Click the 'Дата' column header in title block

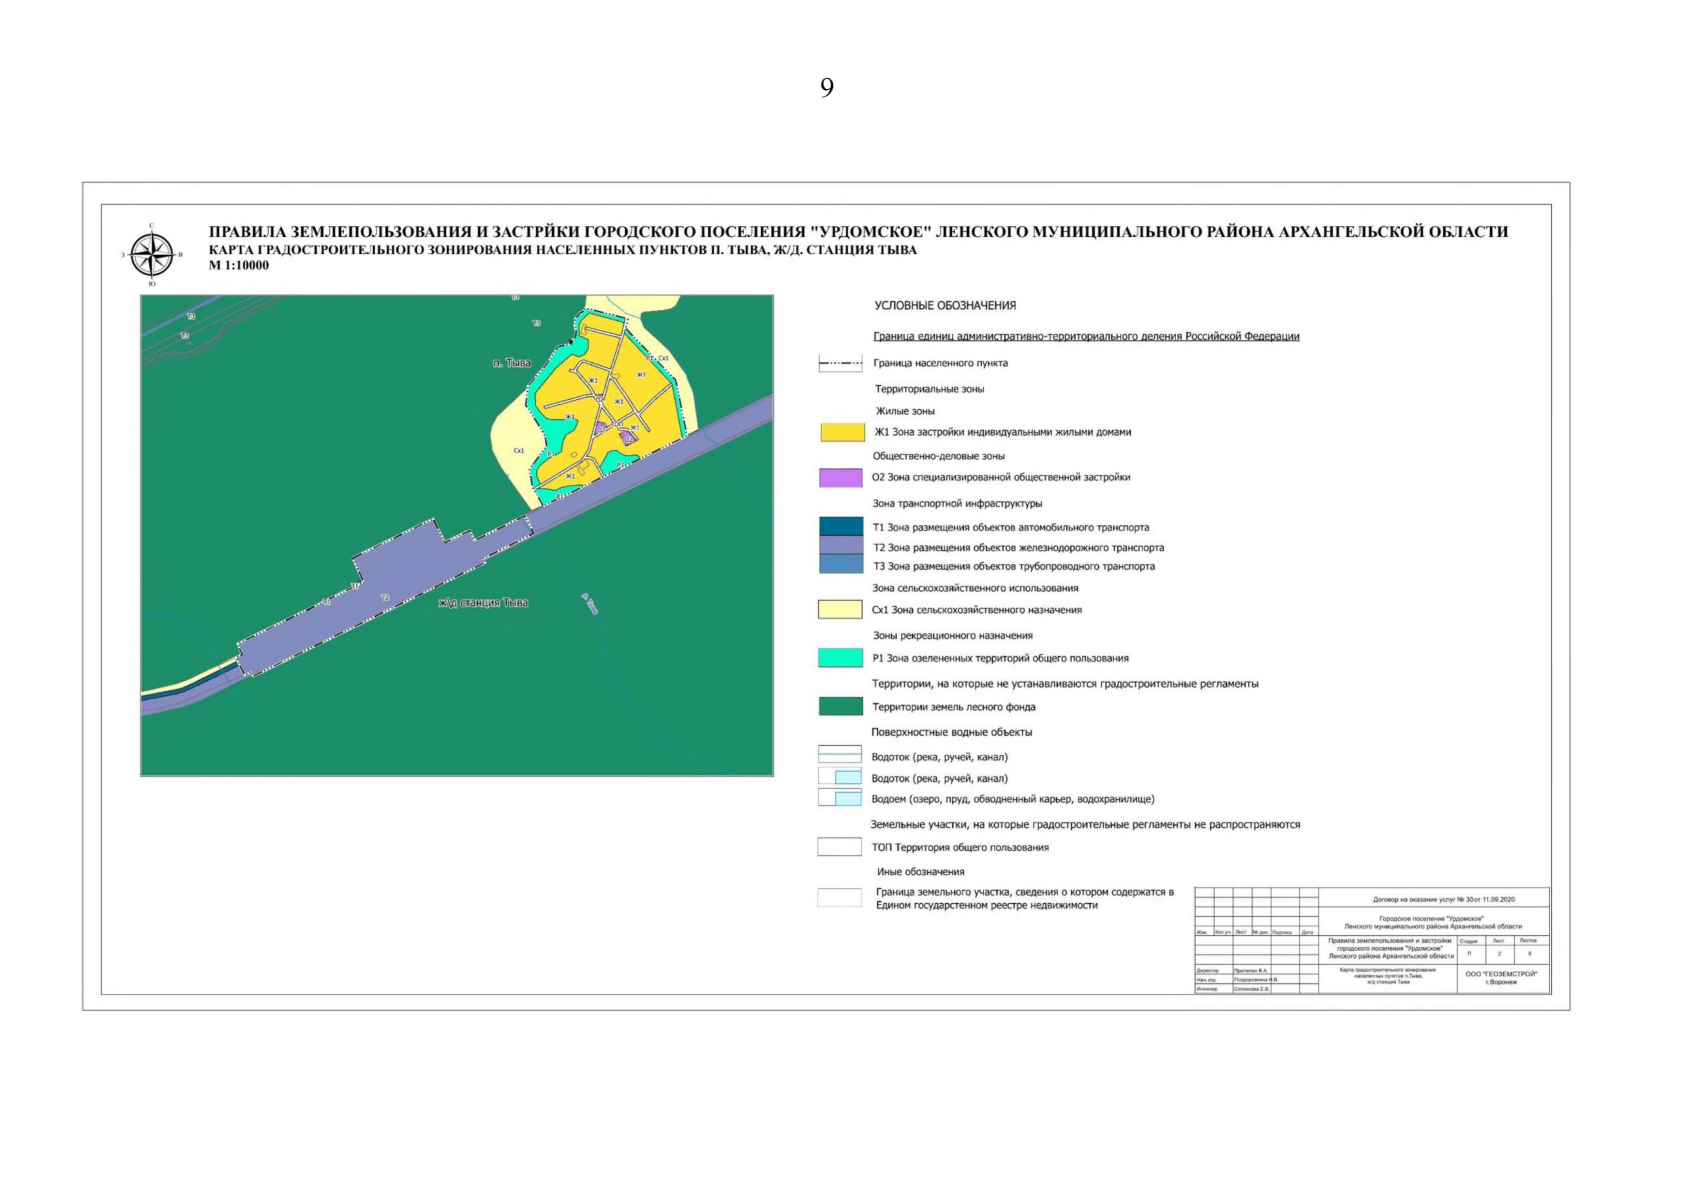click(x=1308, y=932)
